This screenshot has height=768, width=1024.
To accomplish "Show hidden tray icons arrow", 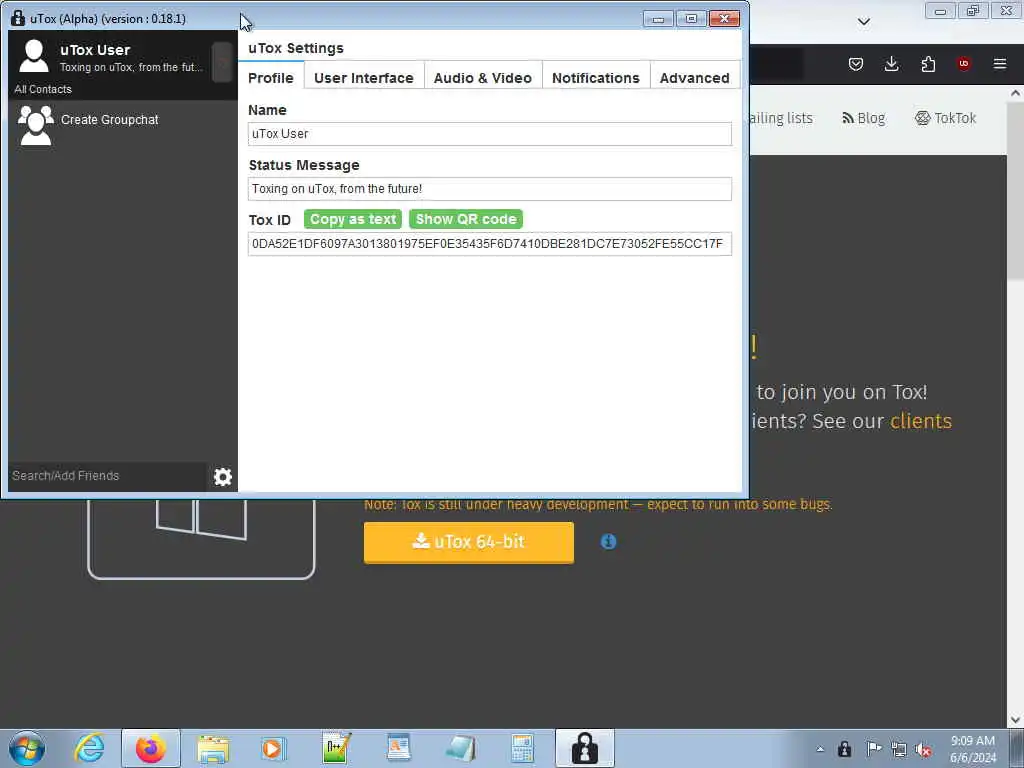I will [x=820, y=749].
